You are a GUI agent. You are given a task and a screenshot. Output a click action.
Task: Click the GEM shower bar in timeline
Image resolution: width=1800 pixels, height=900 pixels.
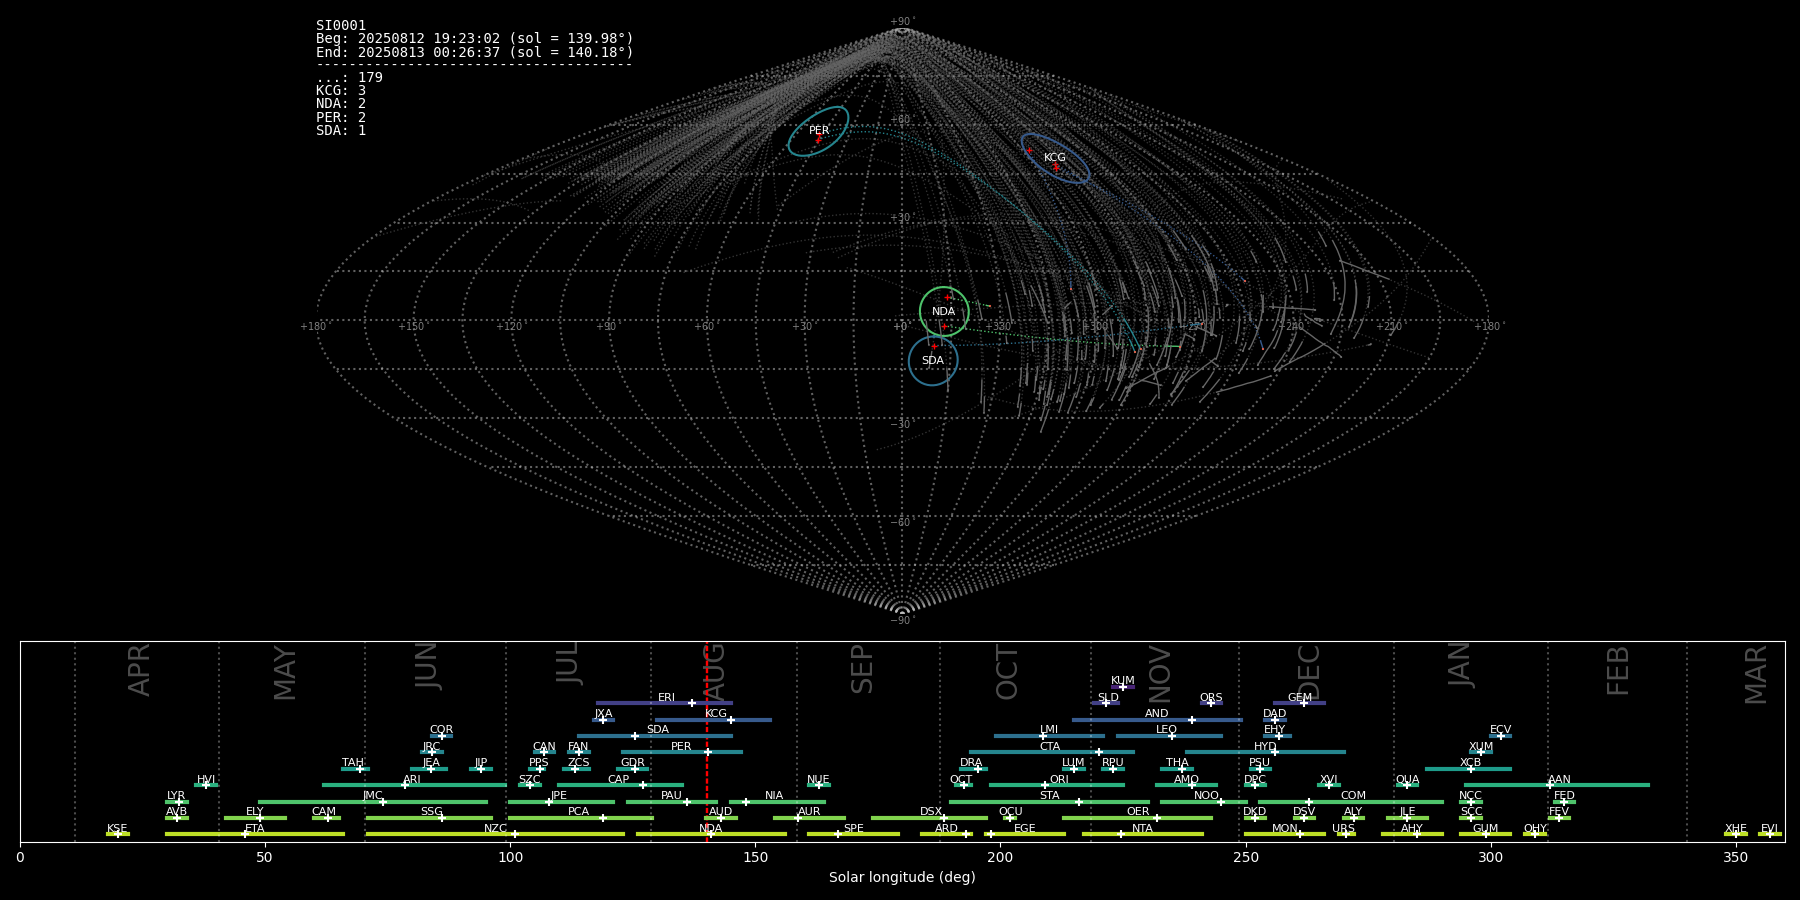[x=1299, y=703]
